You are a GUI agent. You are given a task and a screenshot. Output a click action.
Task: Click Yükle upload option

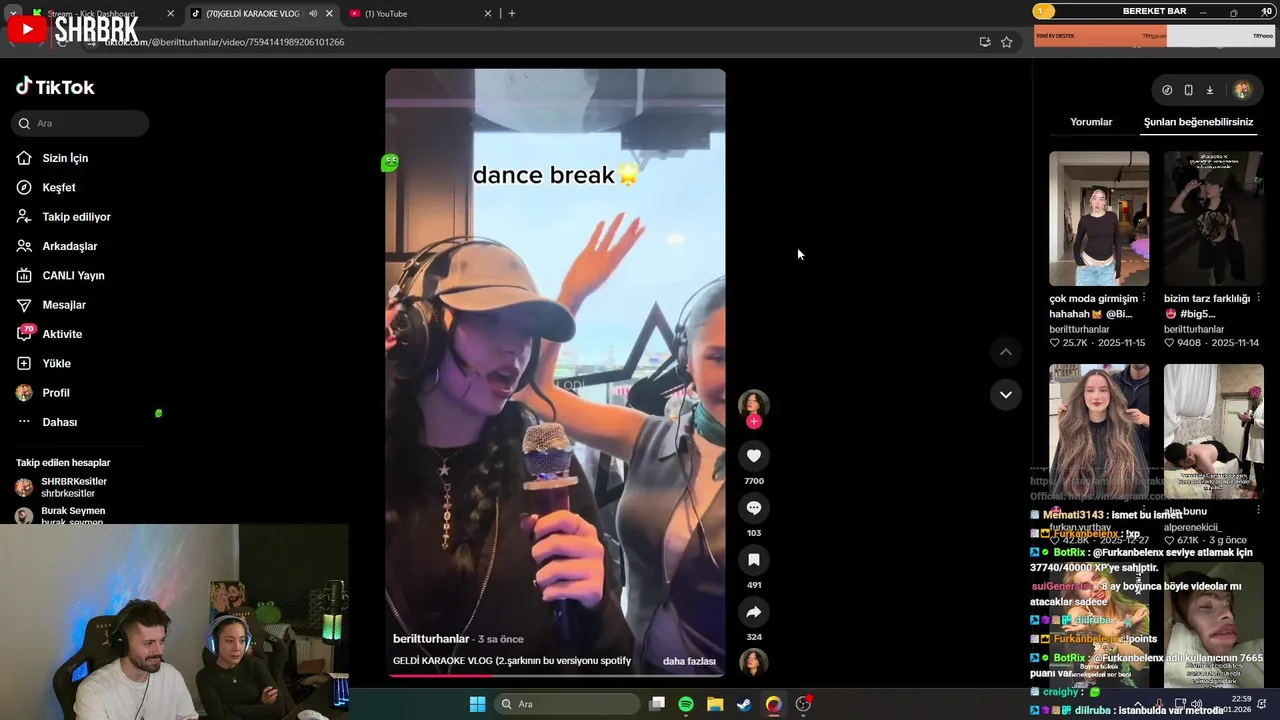[56, 363]
